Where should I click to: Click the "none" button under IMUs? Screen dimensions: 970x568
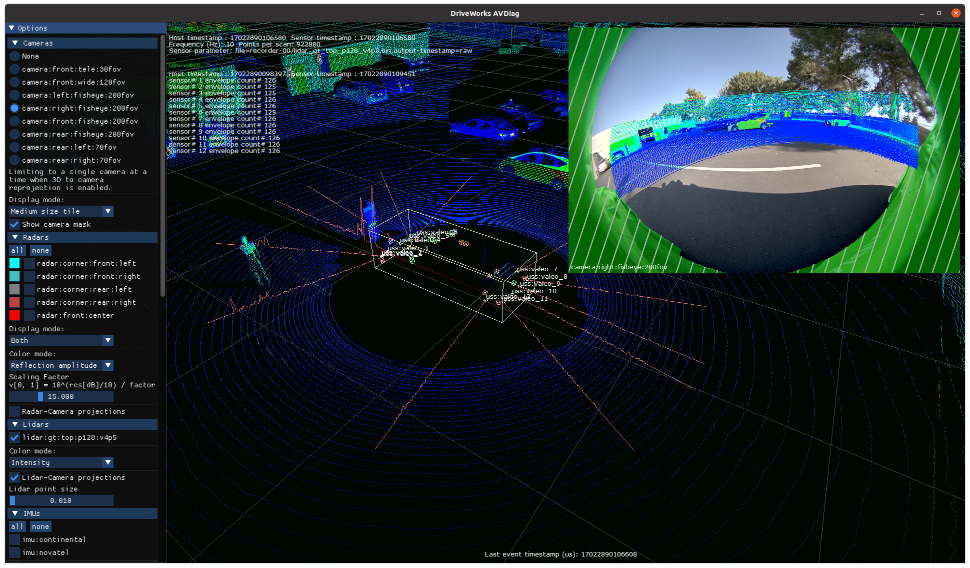click(x=40, y=526)
